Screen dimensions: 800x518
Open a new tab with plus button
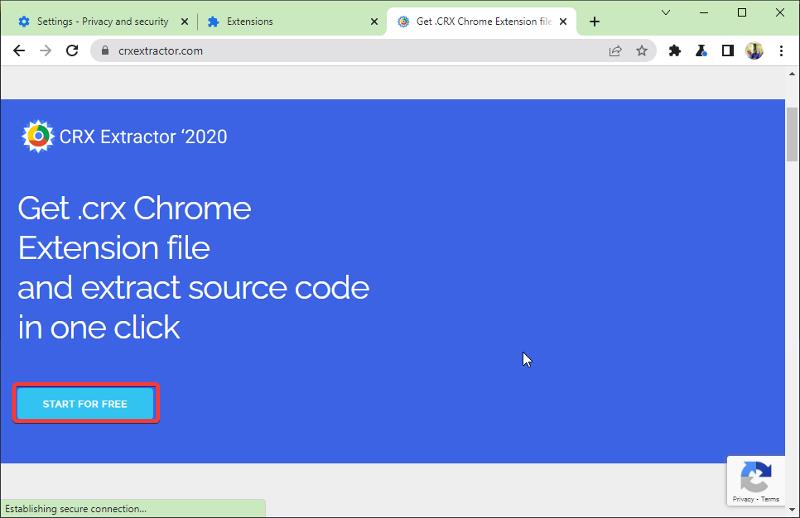pyautogui.click(x=595, y=21)
